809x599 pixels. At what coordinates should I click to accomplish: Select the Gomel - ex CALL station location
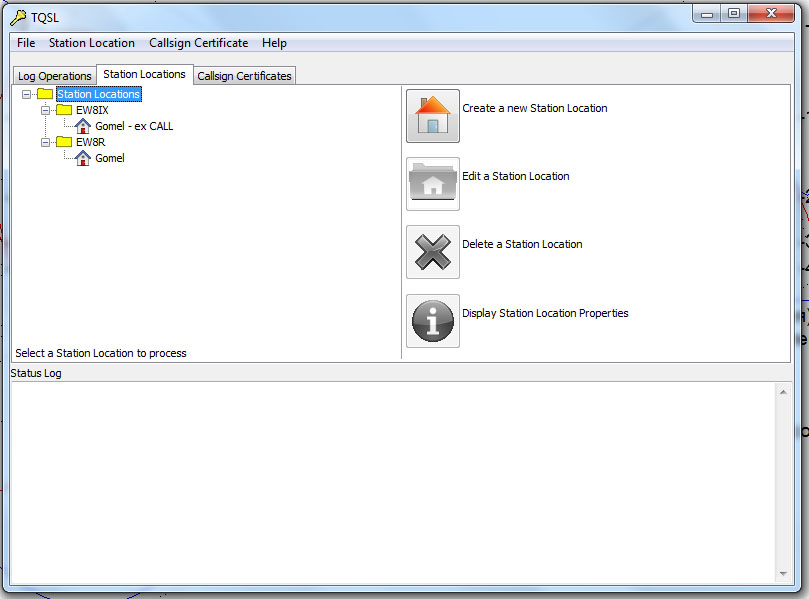[134, 126]
